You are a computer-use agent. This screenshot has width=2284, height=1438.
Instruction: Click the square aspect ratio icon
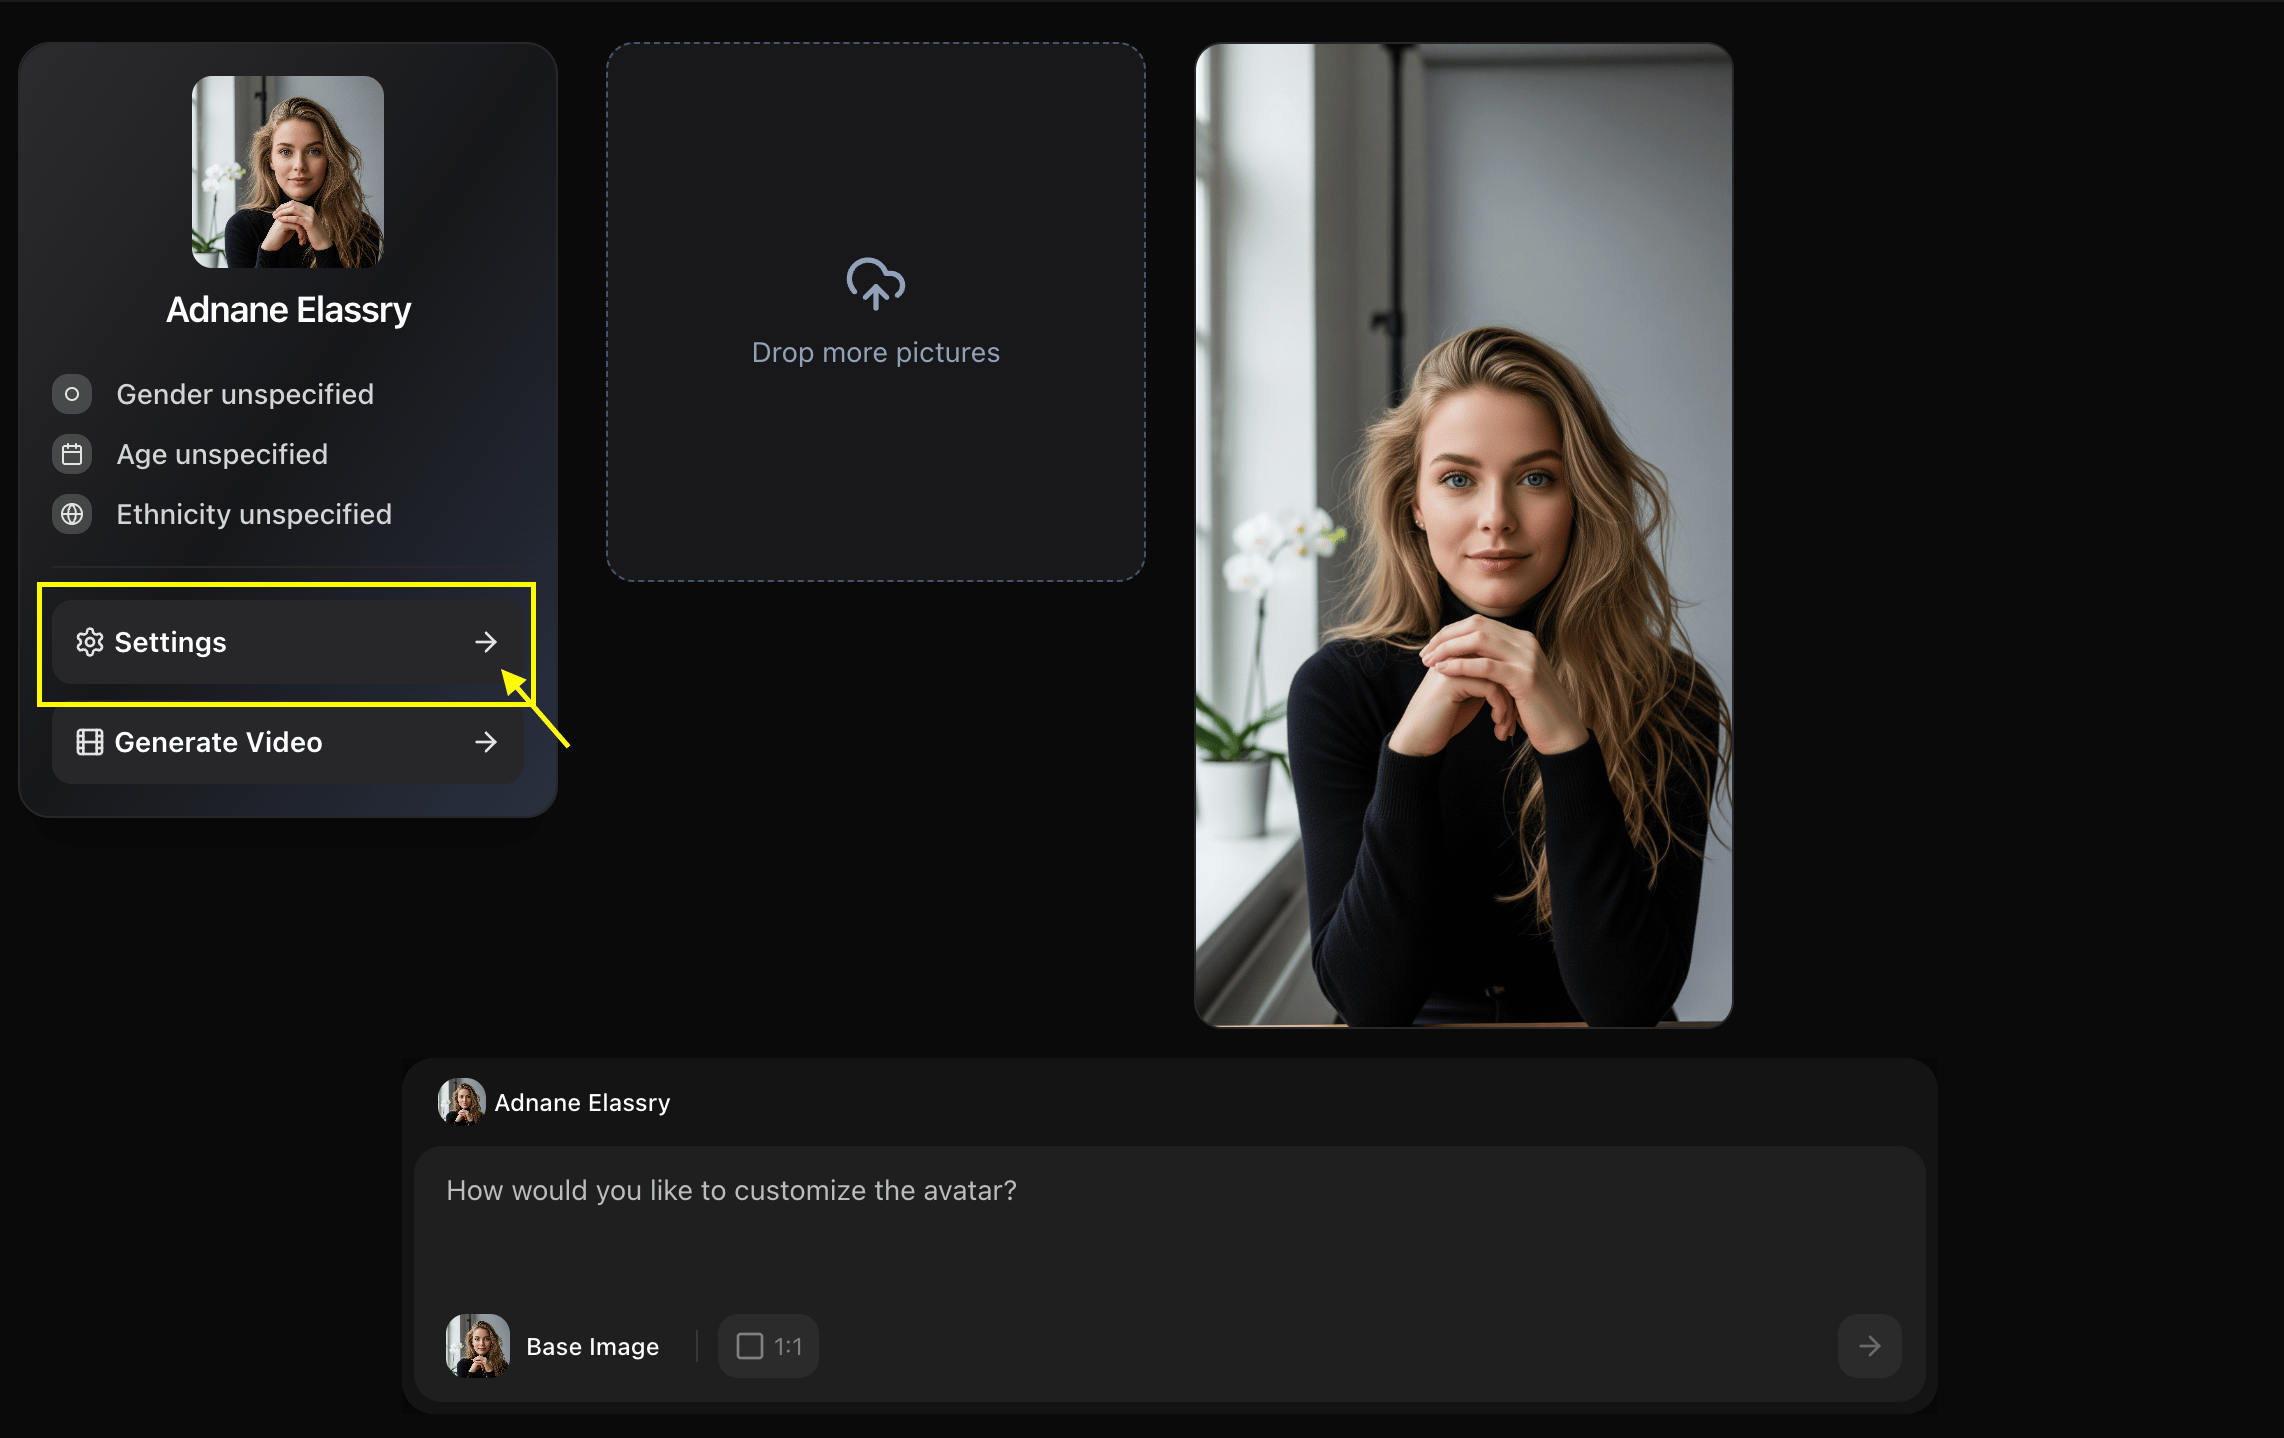tap(750, 1346)
